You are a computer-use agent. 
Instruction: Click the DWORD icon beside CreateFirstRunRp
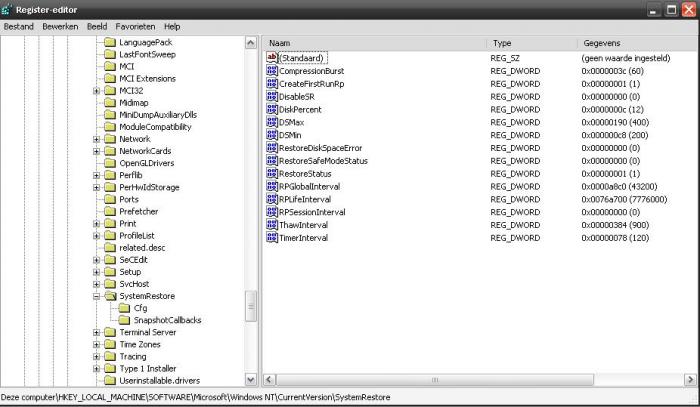tap(271, 83)
